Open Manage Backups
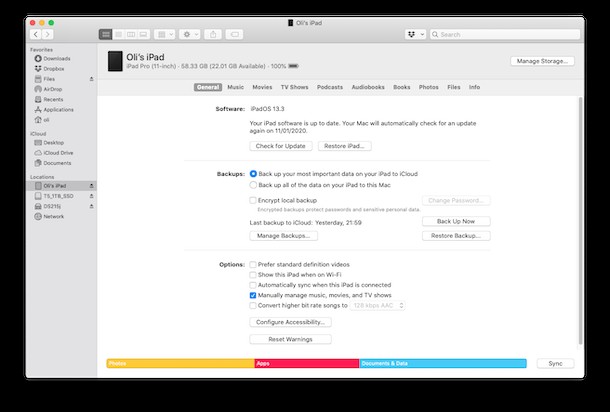 283,236
